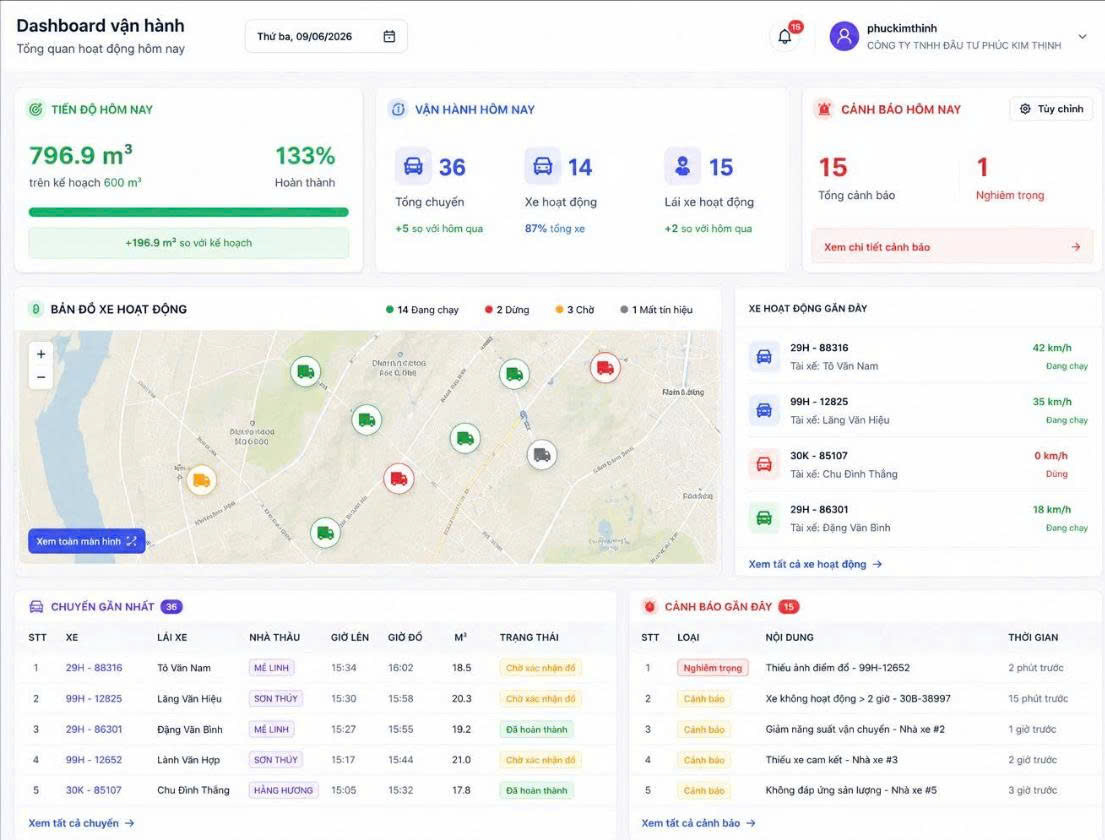
Task: Toggle the 2 Dừng map legend filter
Action: pos(507,309)
